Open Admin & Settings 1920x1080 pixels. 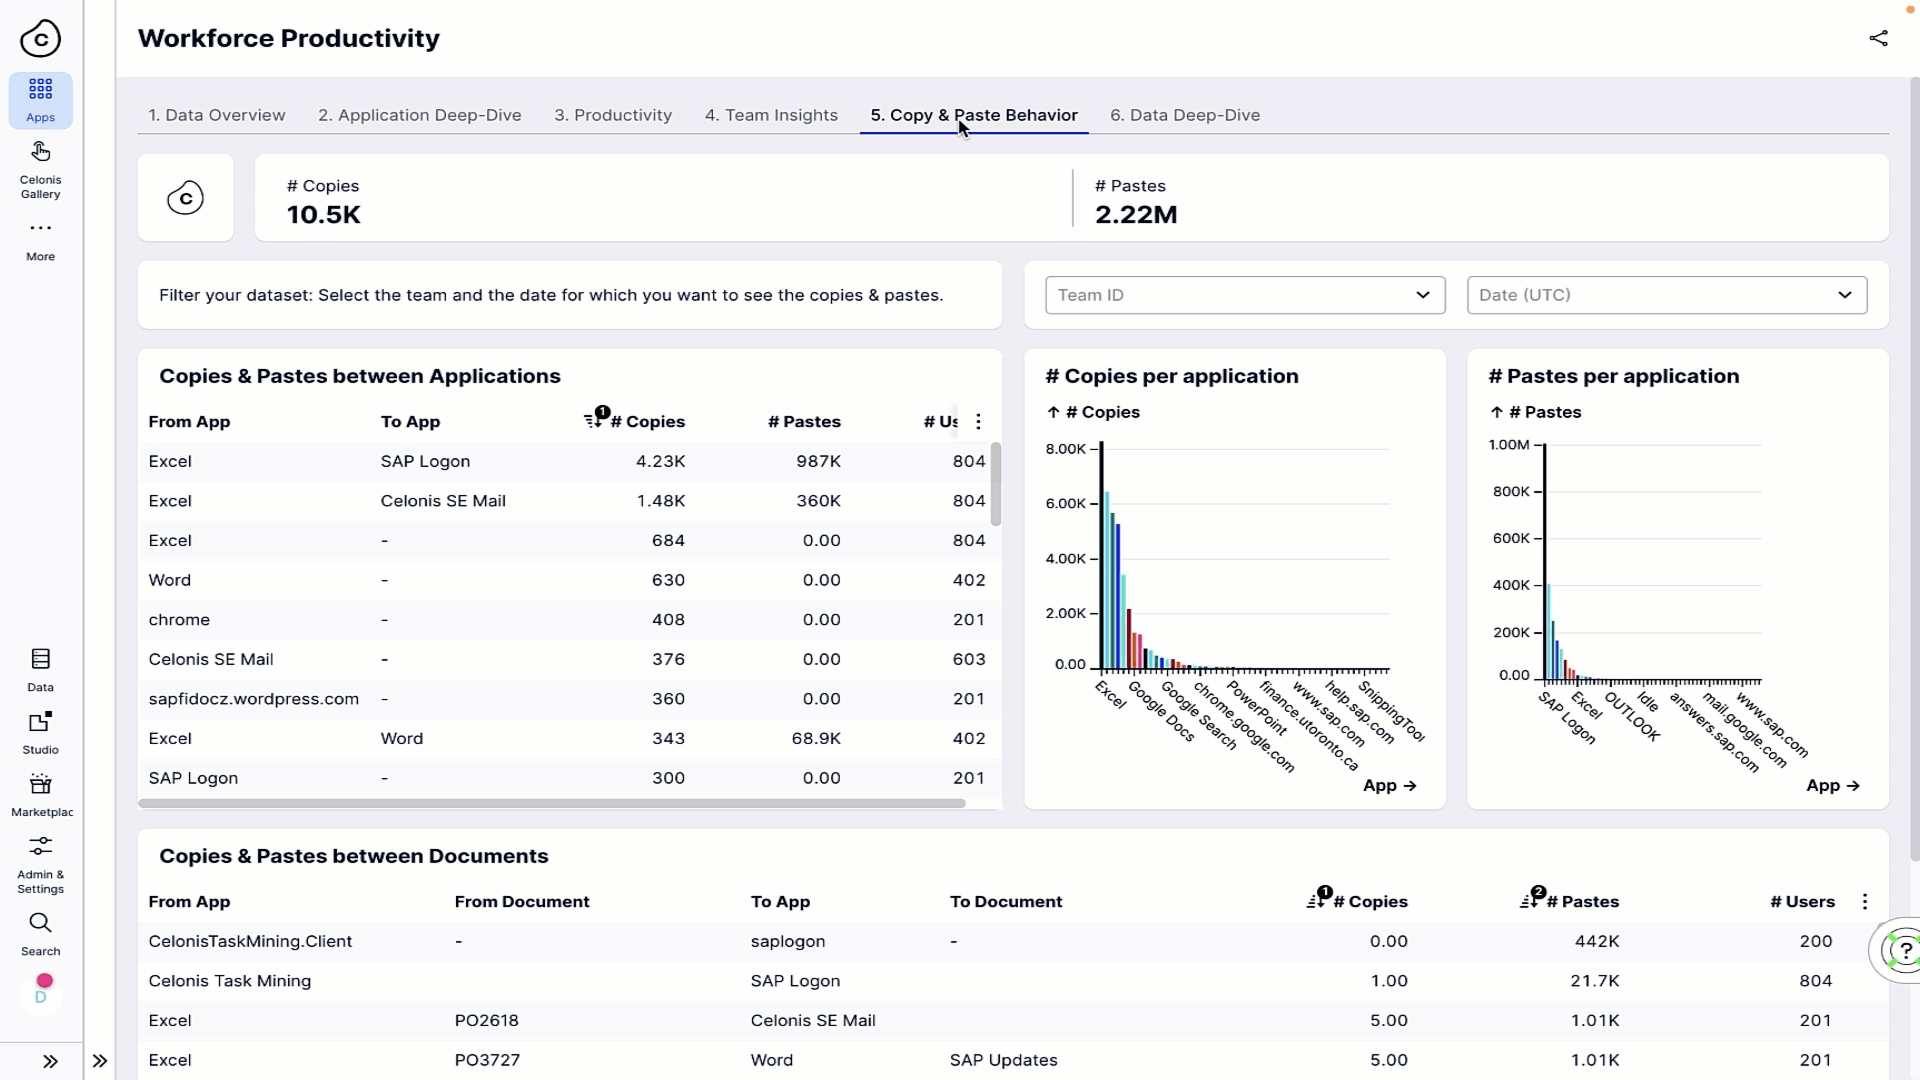tap(41, 860)
